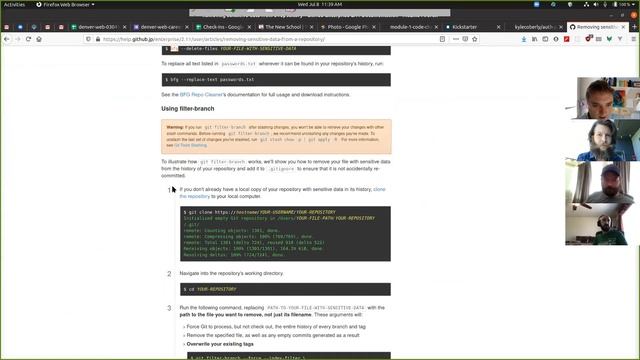Click 'Overwrite your existing tags' bullet

pyautogui.click(x=220, y=344)
